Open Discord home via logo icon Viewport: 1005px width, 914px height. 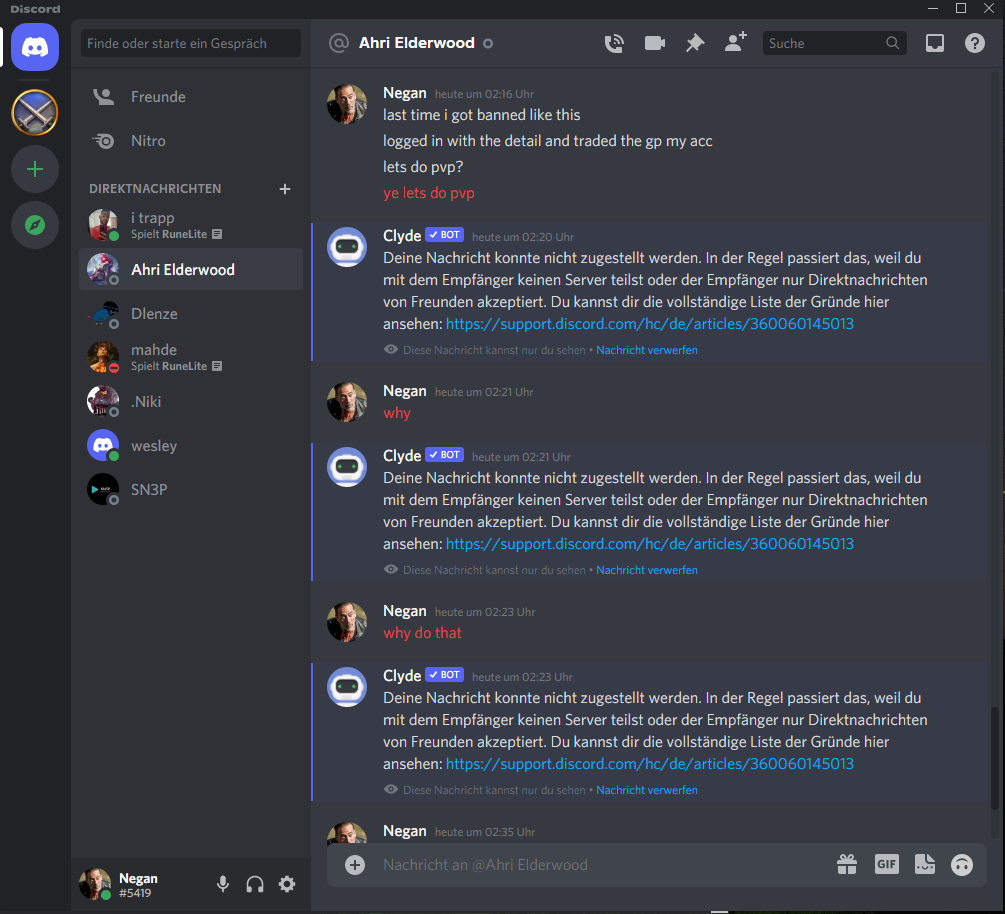coord(35,47)
